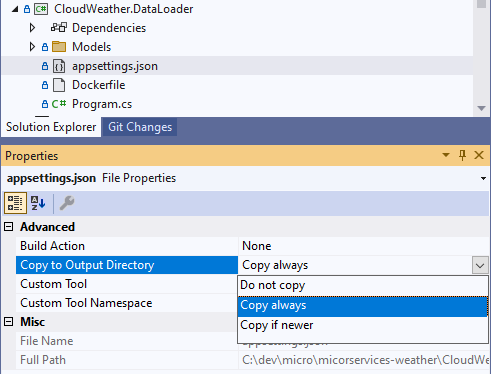Screen dimensions: 491x374
Task: Click the Full Path value text
Action: click(x=365, y=360)
